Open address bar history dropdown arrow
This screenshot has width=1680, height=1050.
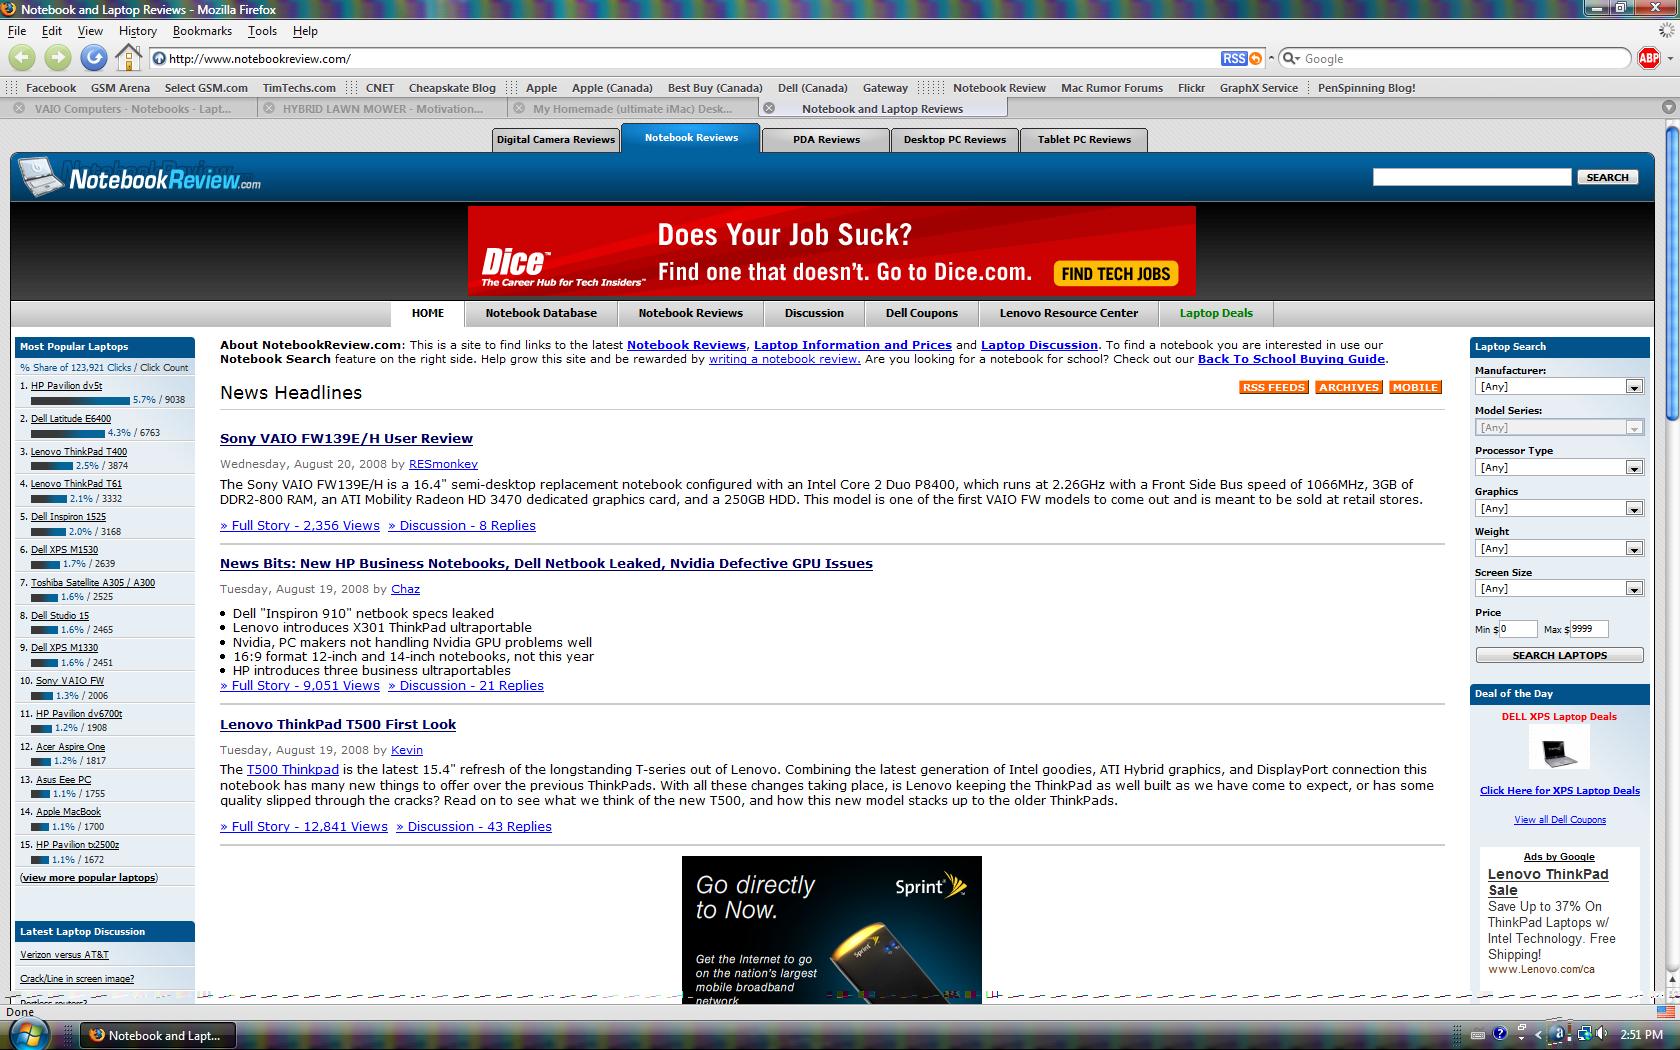[1271, 58]
